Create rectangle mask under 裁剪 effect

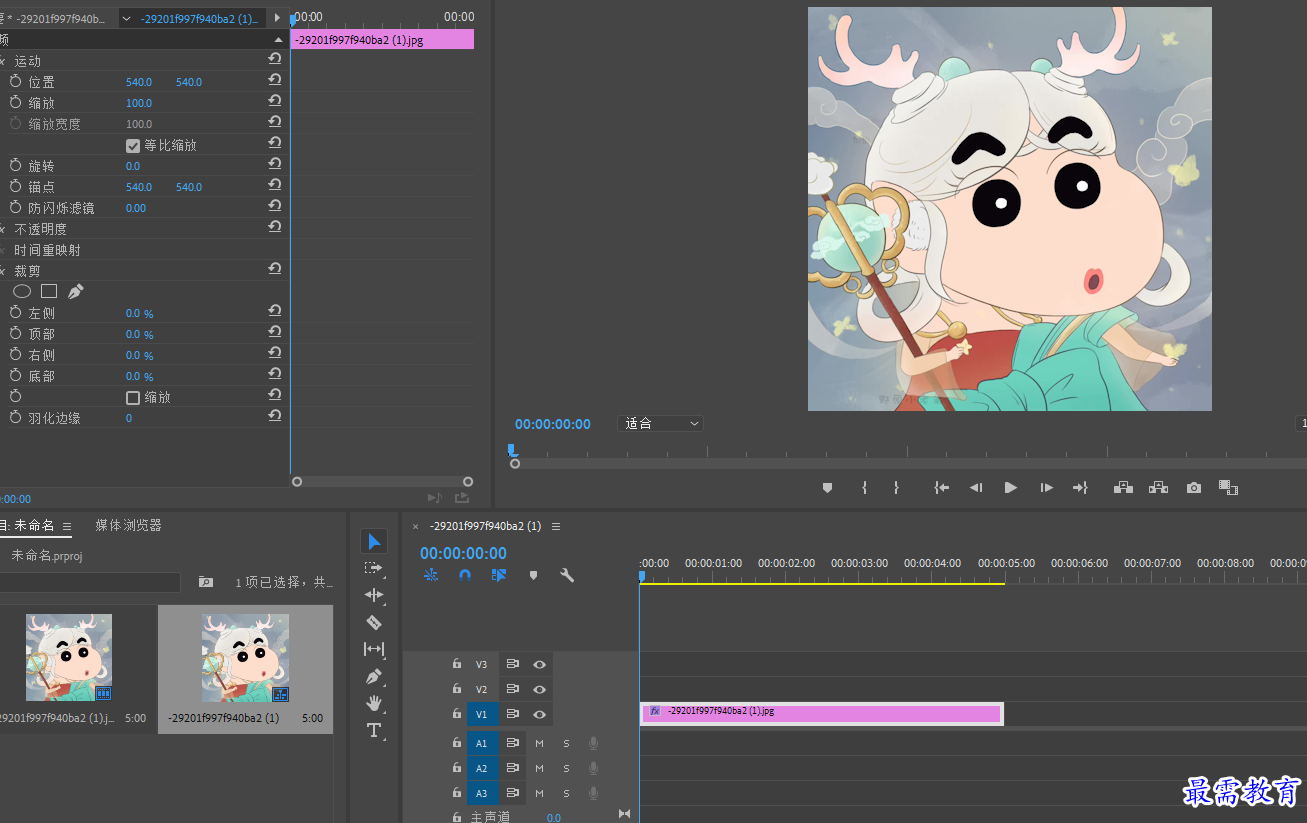(x=48, y=291)
